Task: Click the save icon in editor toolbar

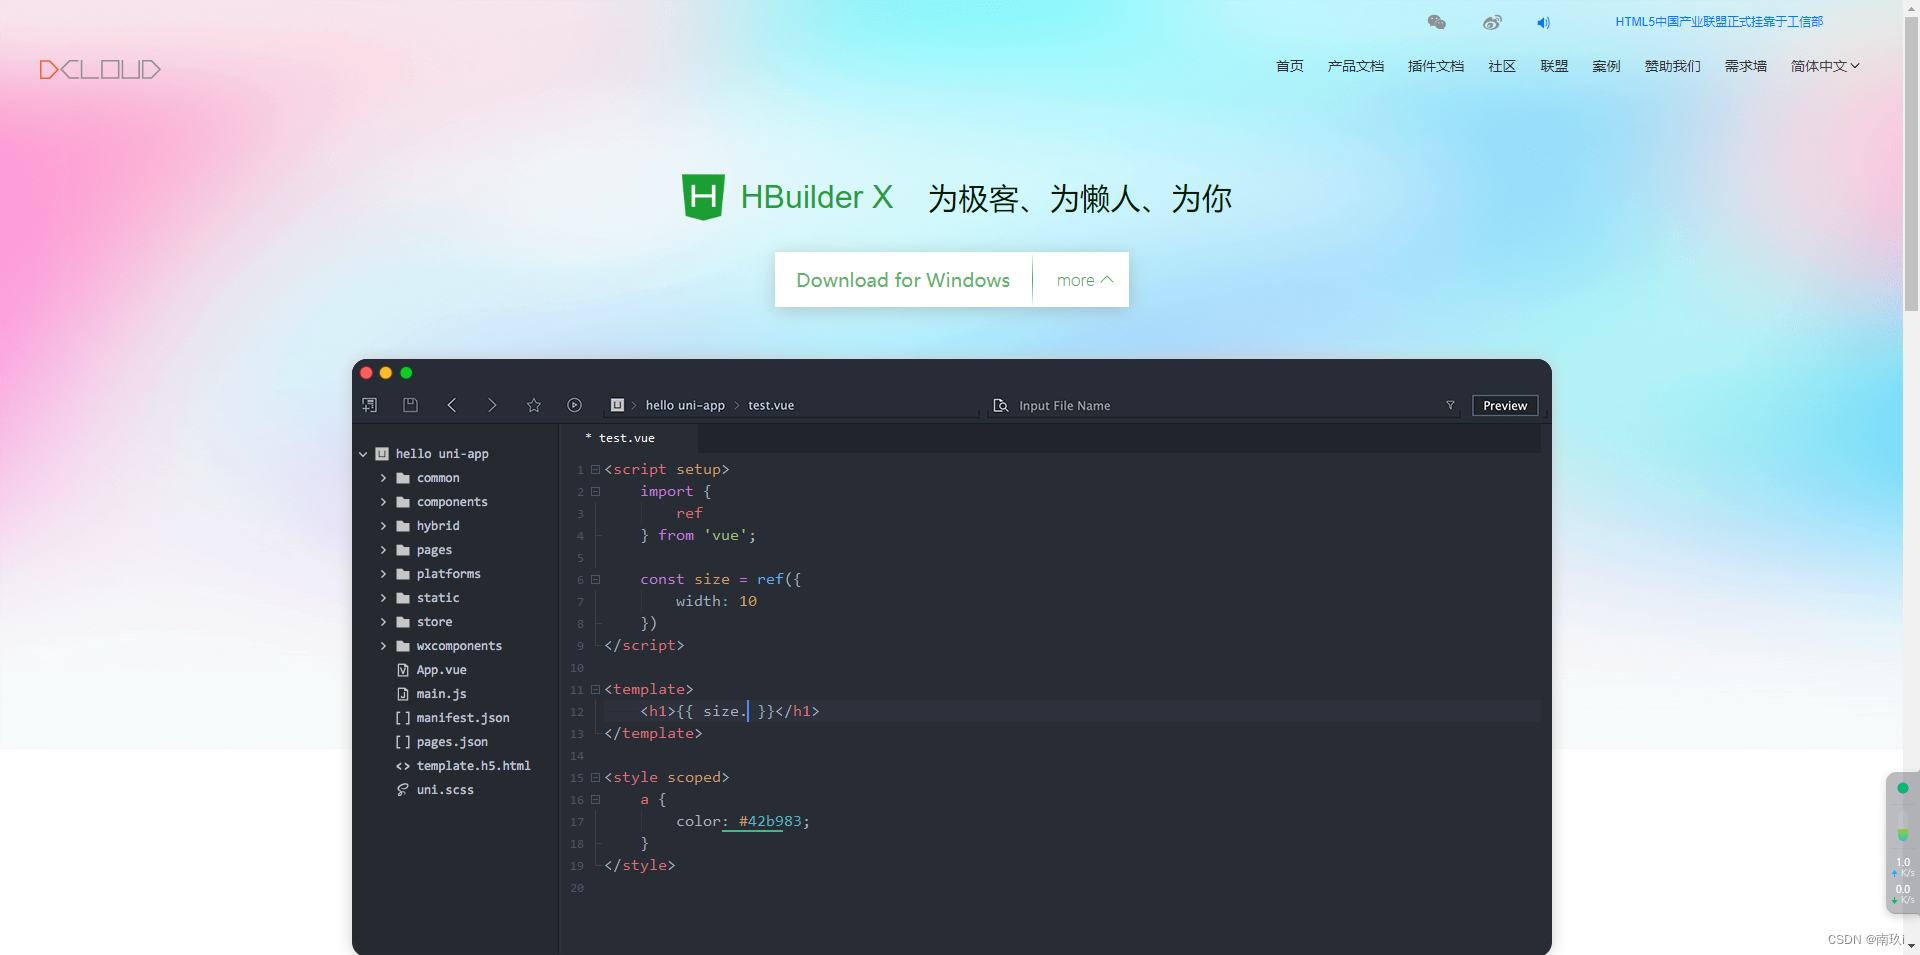Action: [410, 405]
